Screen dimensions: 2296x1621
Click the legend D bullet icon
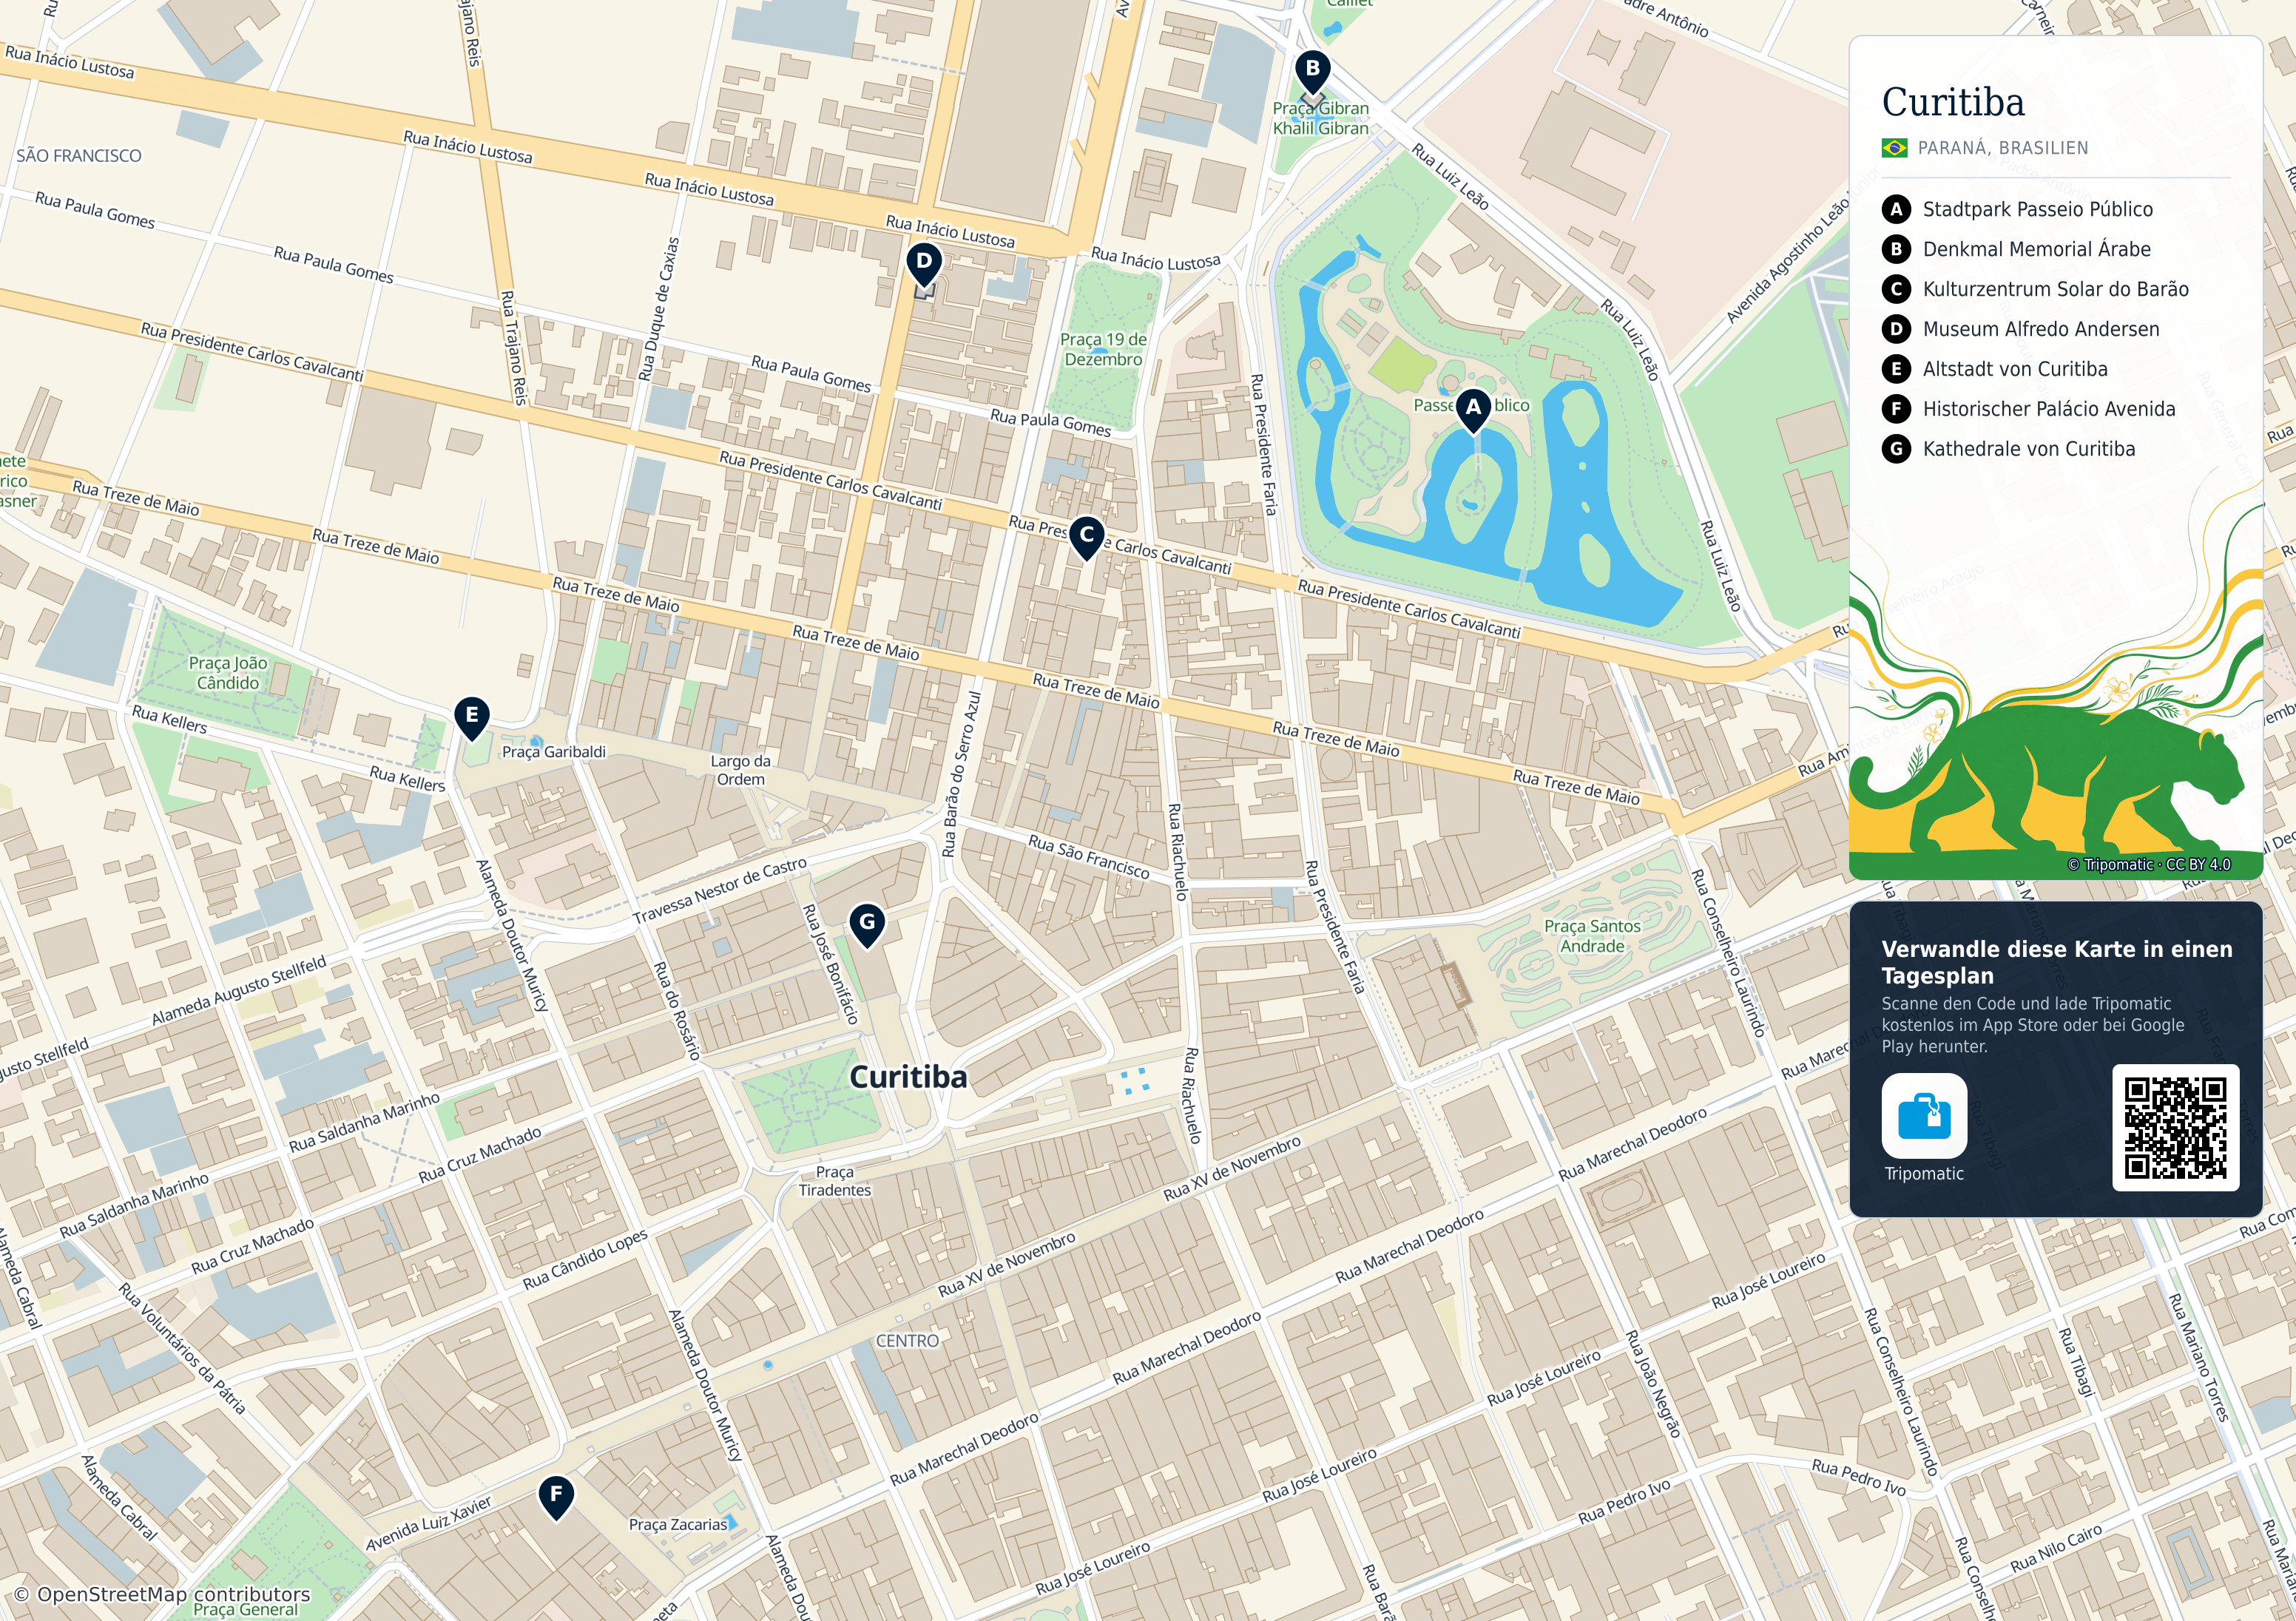(x=1895, y=329)
